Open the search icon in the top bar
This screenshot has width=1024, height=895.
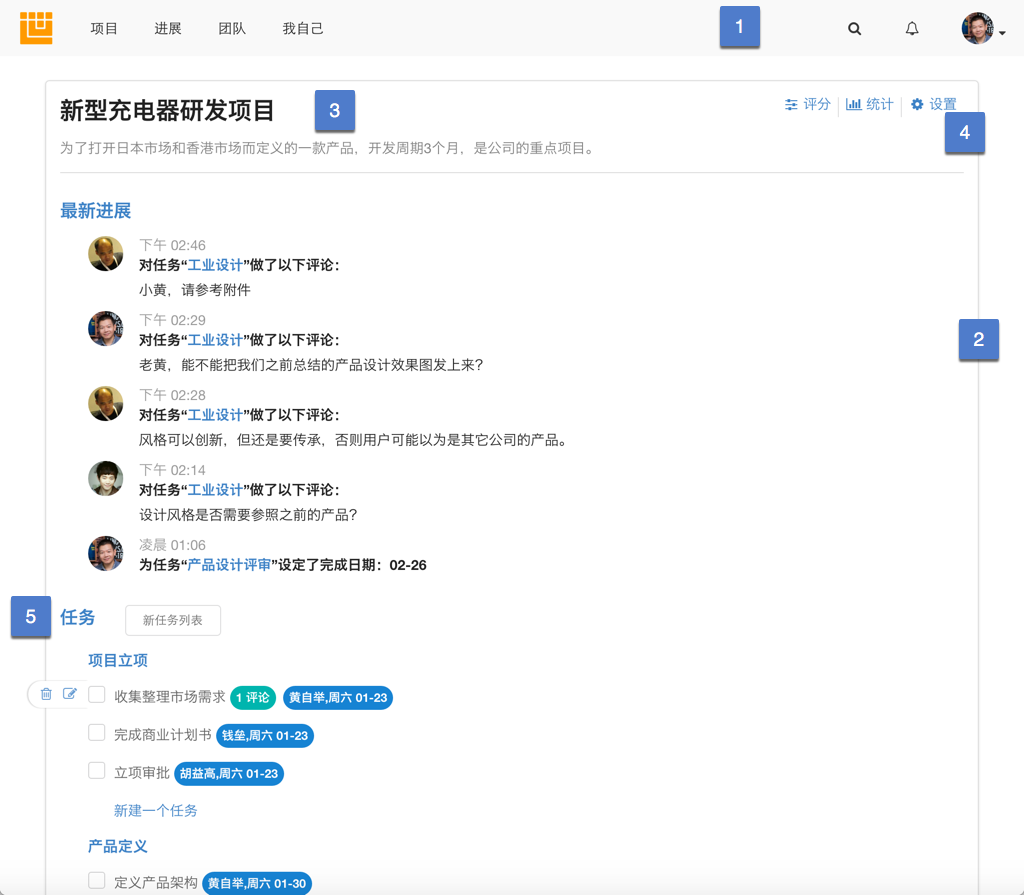pyautogui.click(x=854, y=28)
